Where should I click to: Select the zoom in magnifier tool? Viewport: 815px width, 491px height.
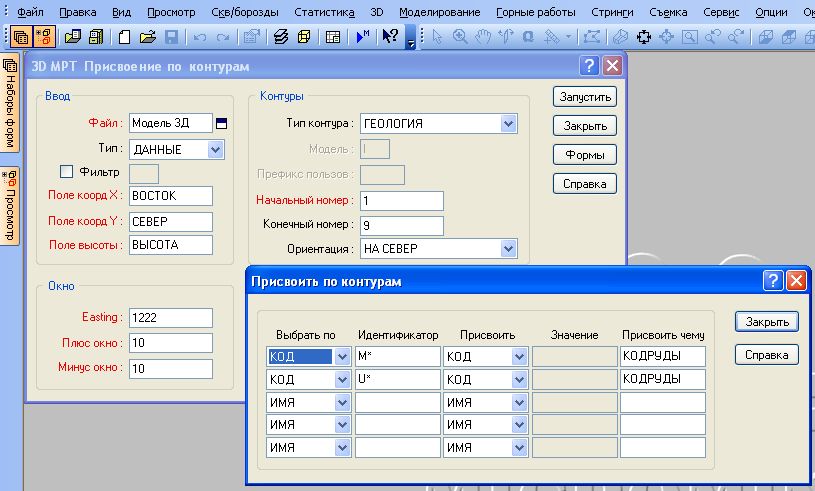tap(460, 37)
